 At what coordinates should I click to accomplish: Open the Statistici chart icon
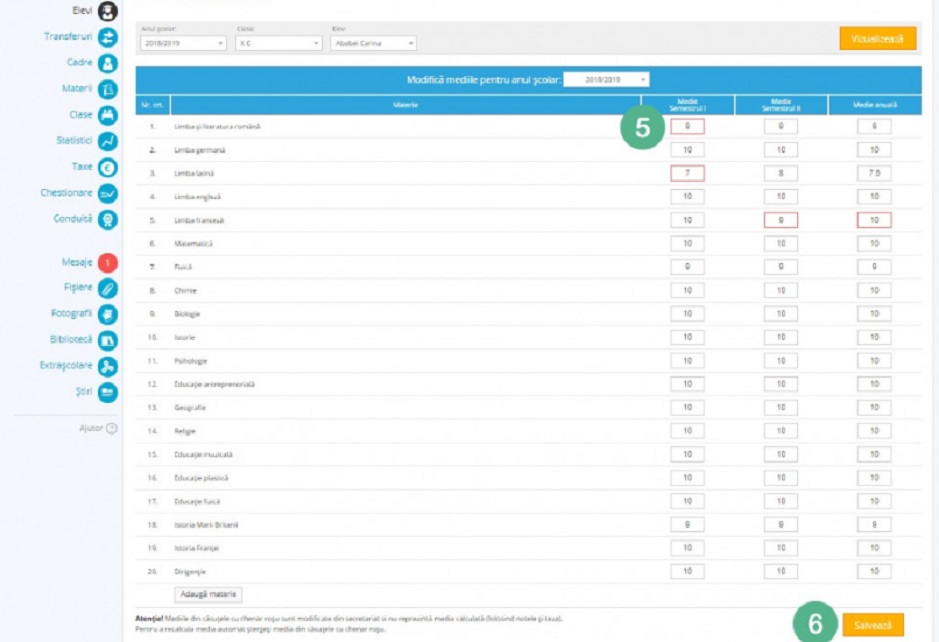pos(107,141)
